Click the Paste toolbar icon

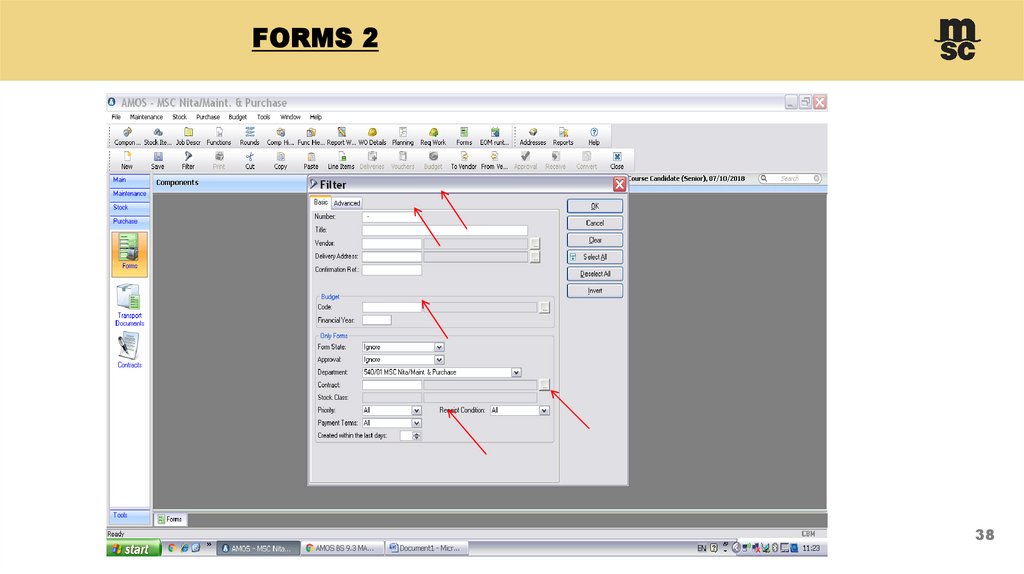coord(311,161)
